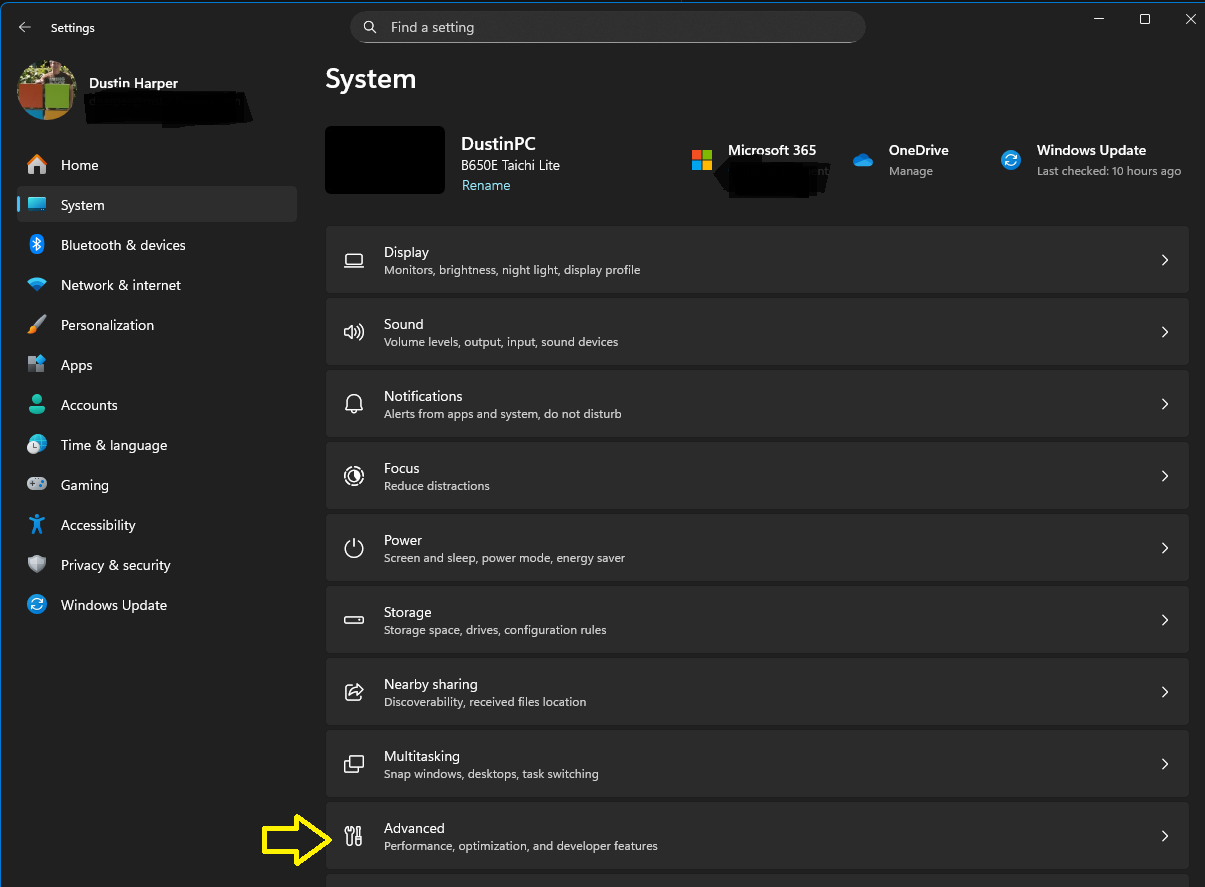The width and height of the screenshot is (1205, 887).
Task: Click the Display monitor icon
Action: 354,260
